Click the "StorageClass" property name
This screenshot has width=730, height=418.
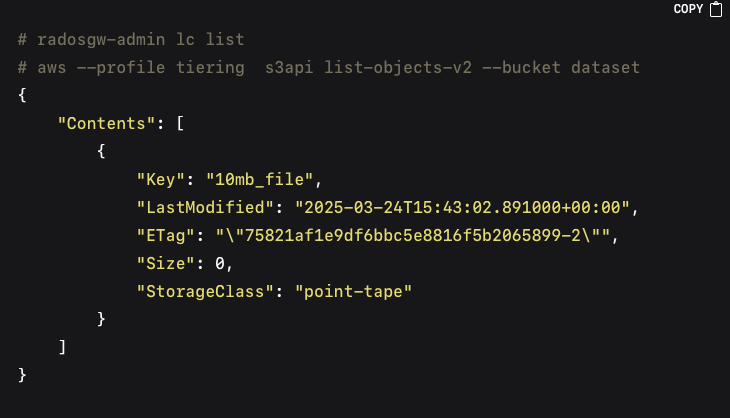click(x=205, y=291)
